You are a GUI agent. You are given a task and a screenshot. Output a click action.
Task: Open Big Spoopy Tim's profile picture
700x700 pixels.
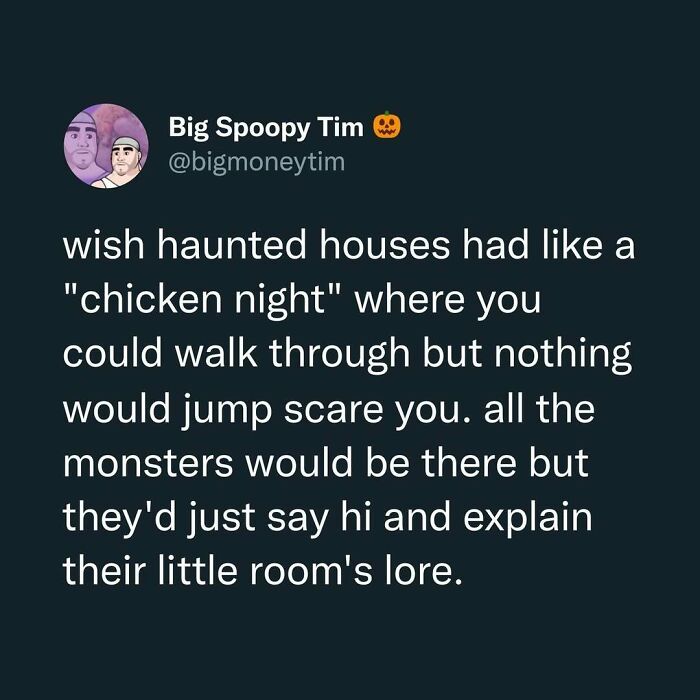106,146
